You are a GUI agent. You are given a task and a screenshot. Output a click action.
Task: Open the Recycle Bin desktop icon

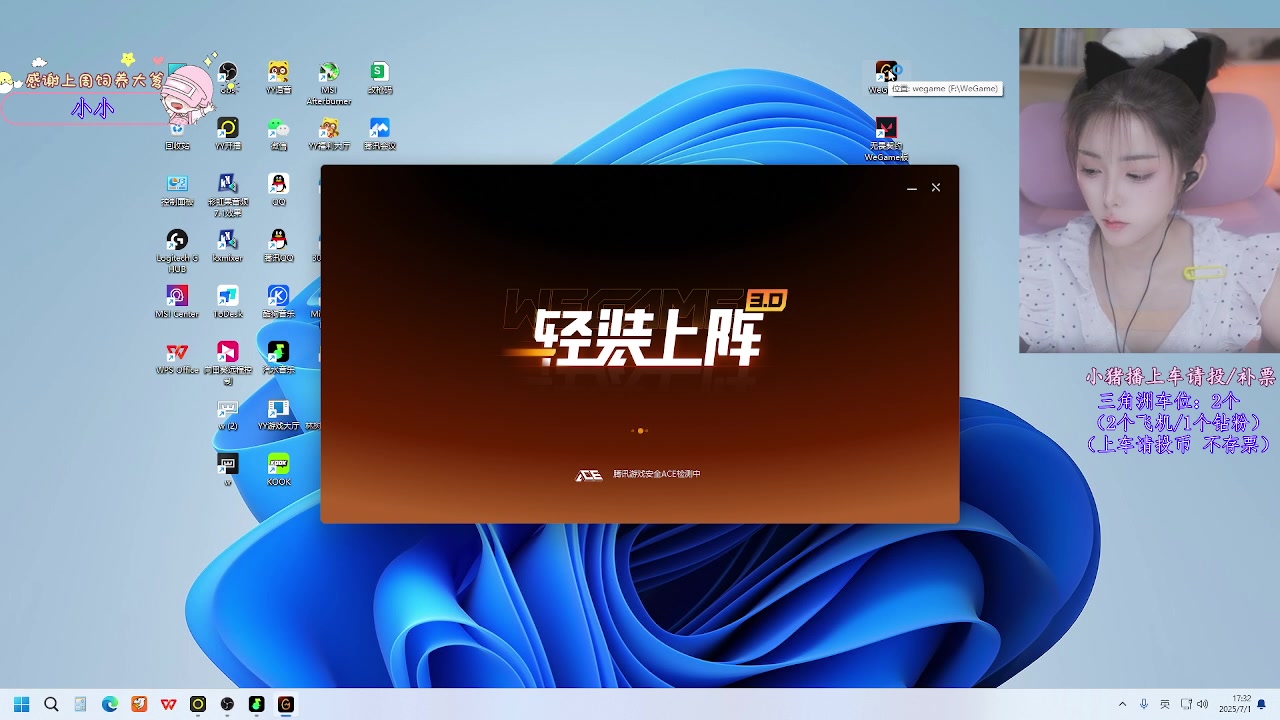click(177, 133)
